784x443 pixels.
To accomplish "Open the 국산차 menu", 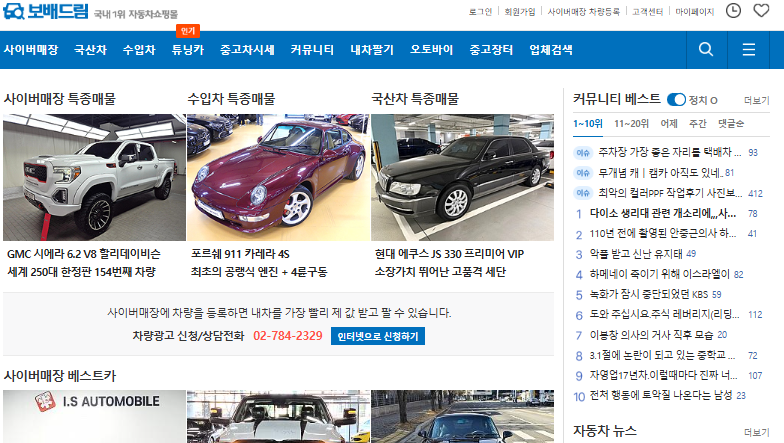I will 90,50.
